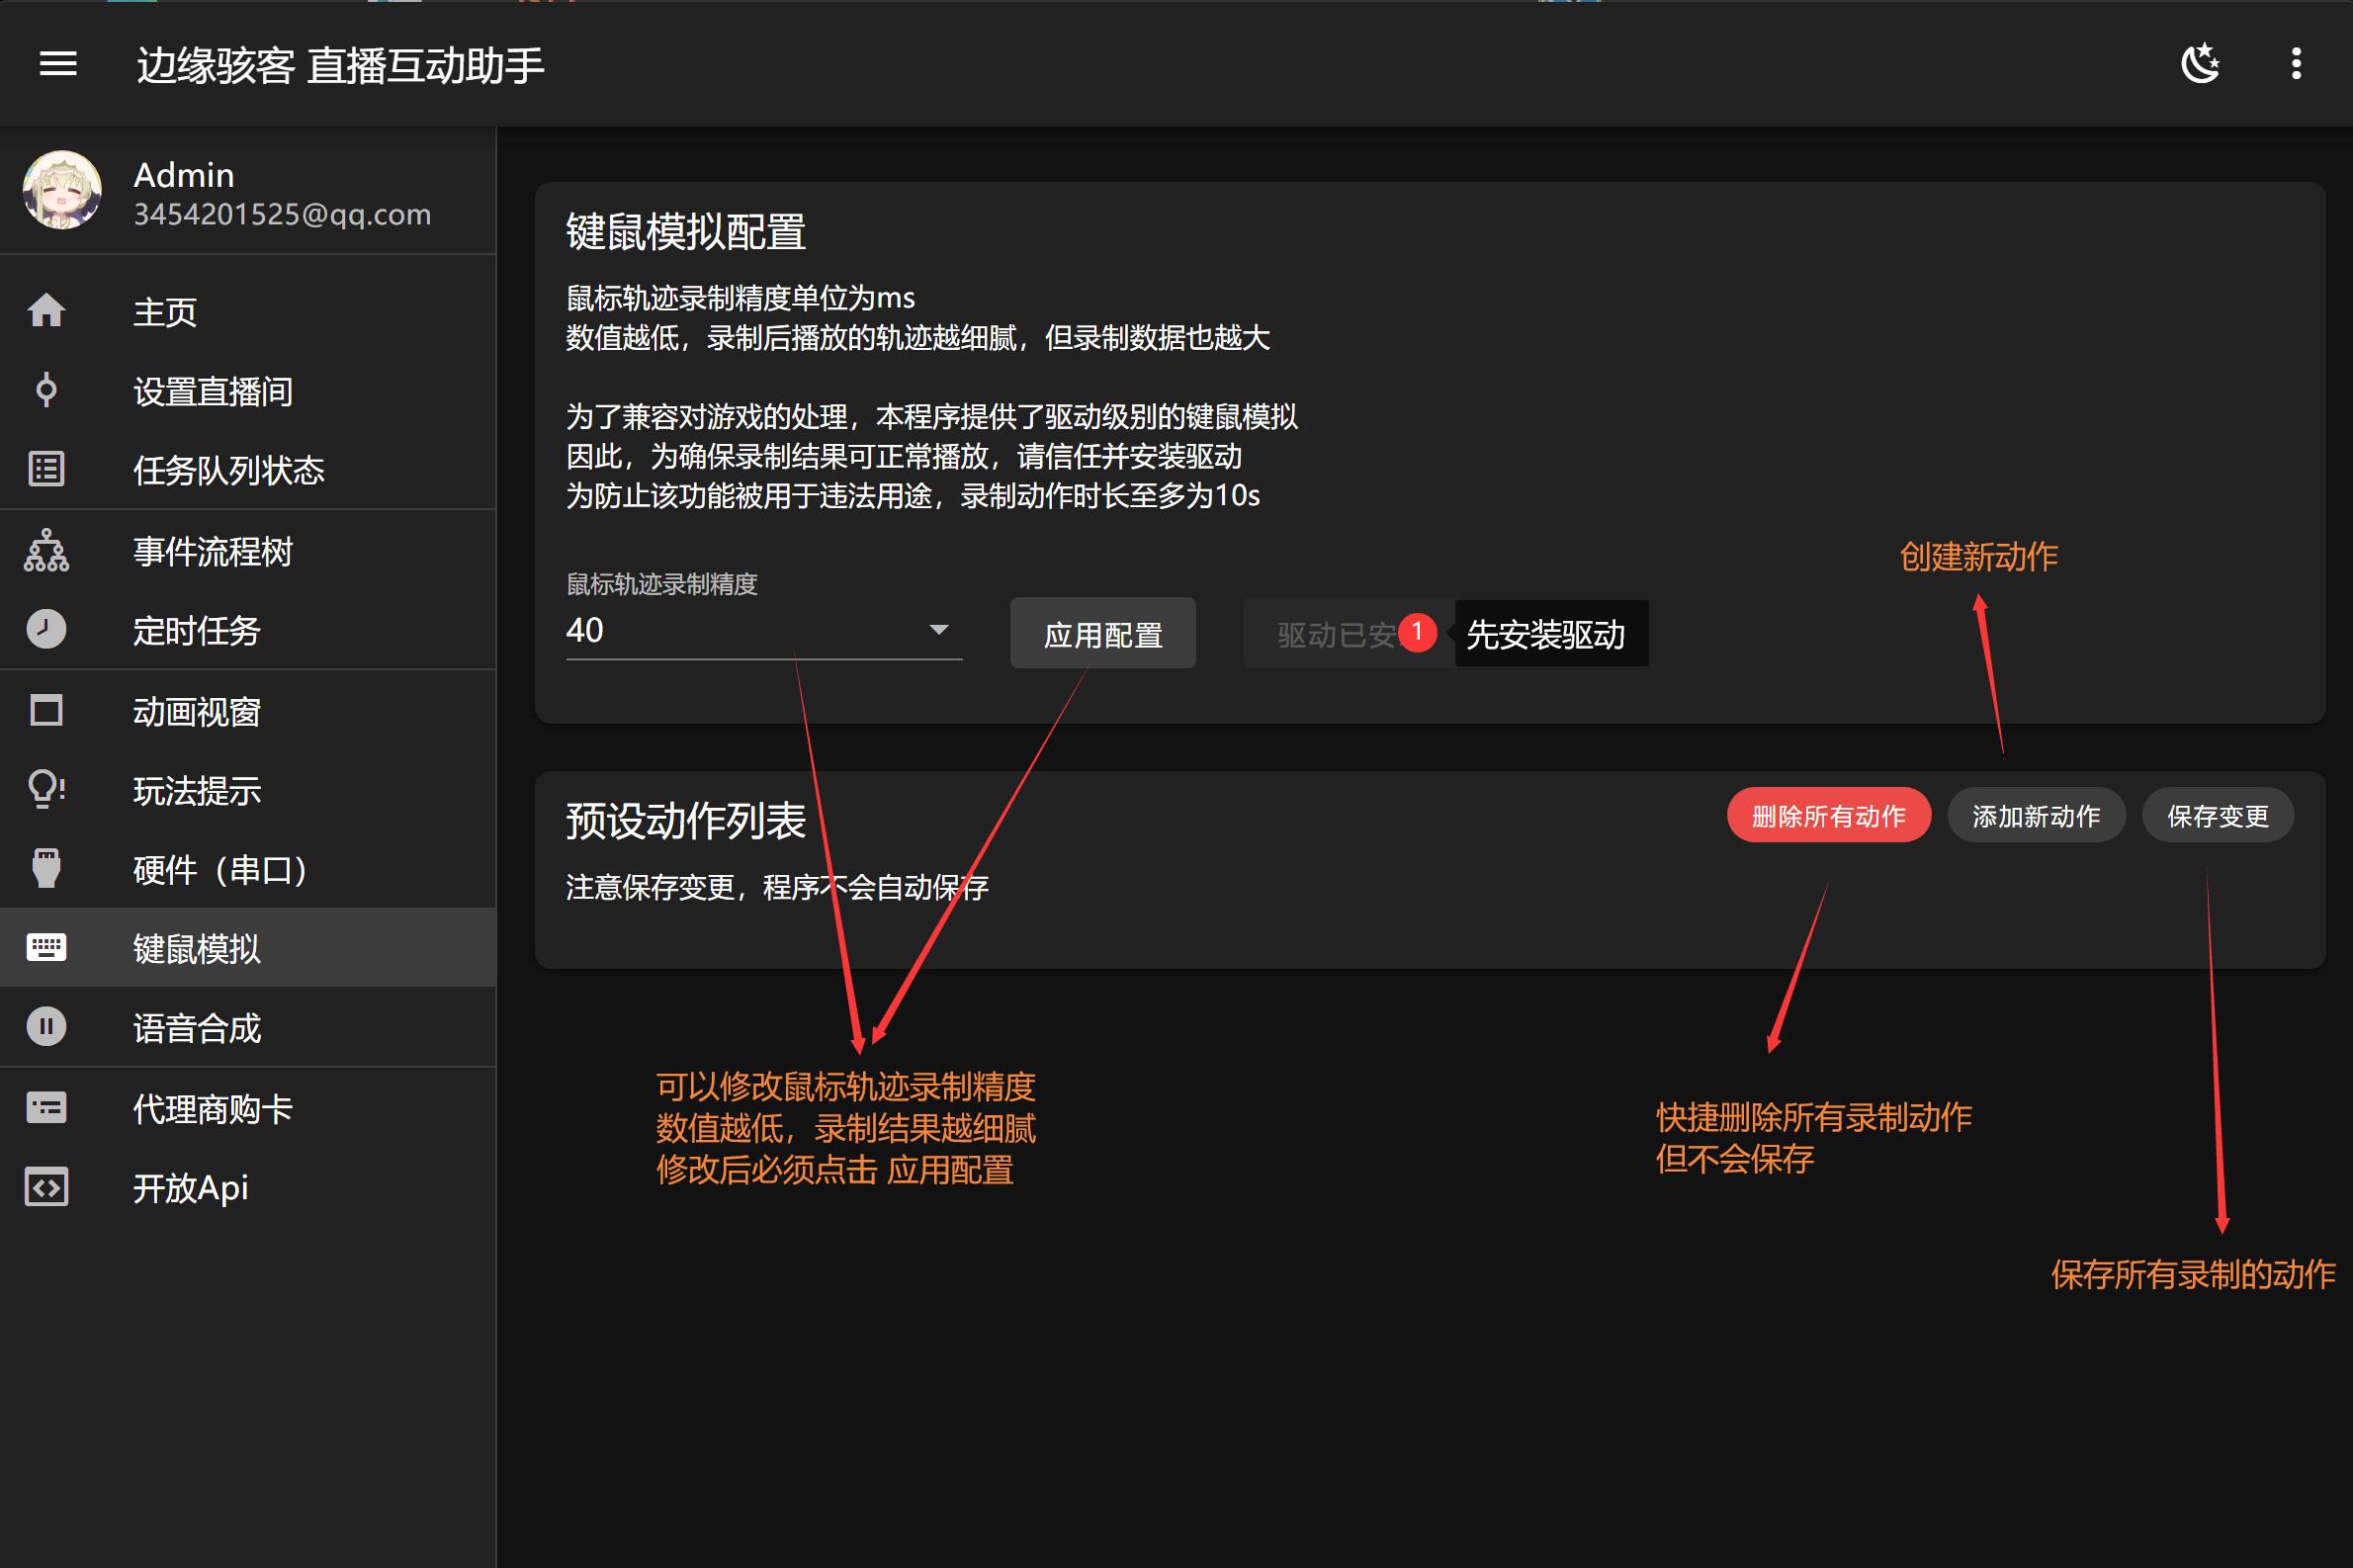2353x1568 pixels.
Task: Open the 主页 home icon in sidebar
Action: coord(47,311)
